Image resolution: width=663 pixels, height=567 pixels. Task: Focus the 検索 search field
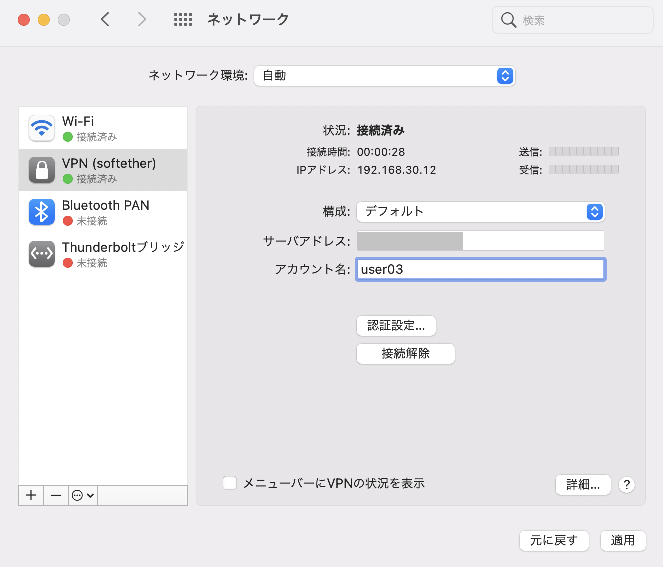pos(573,20)
